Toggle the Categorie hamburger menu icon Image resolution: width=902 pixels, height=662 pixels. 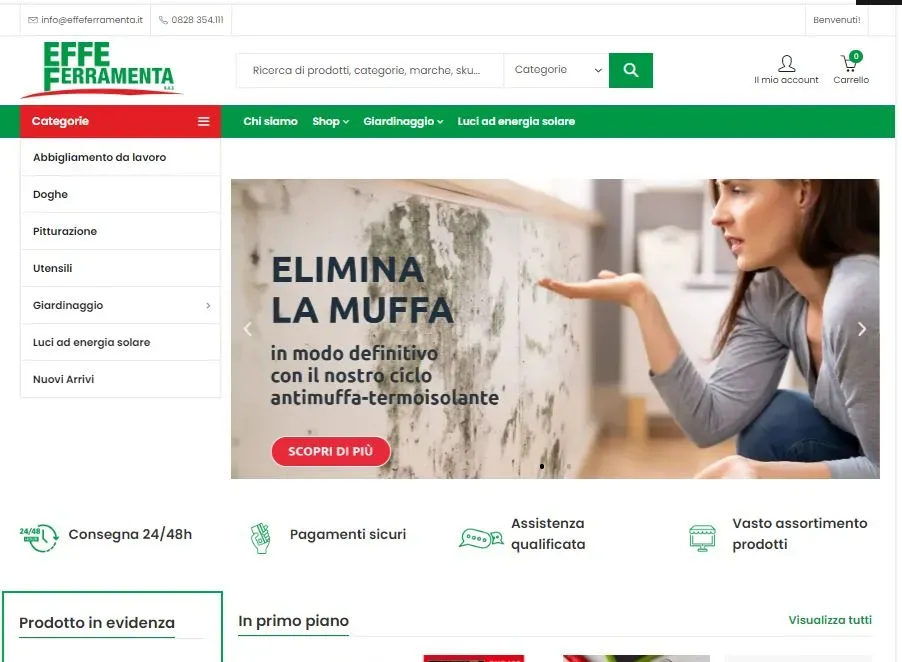(x=204, y=121)
